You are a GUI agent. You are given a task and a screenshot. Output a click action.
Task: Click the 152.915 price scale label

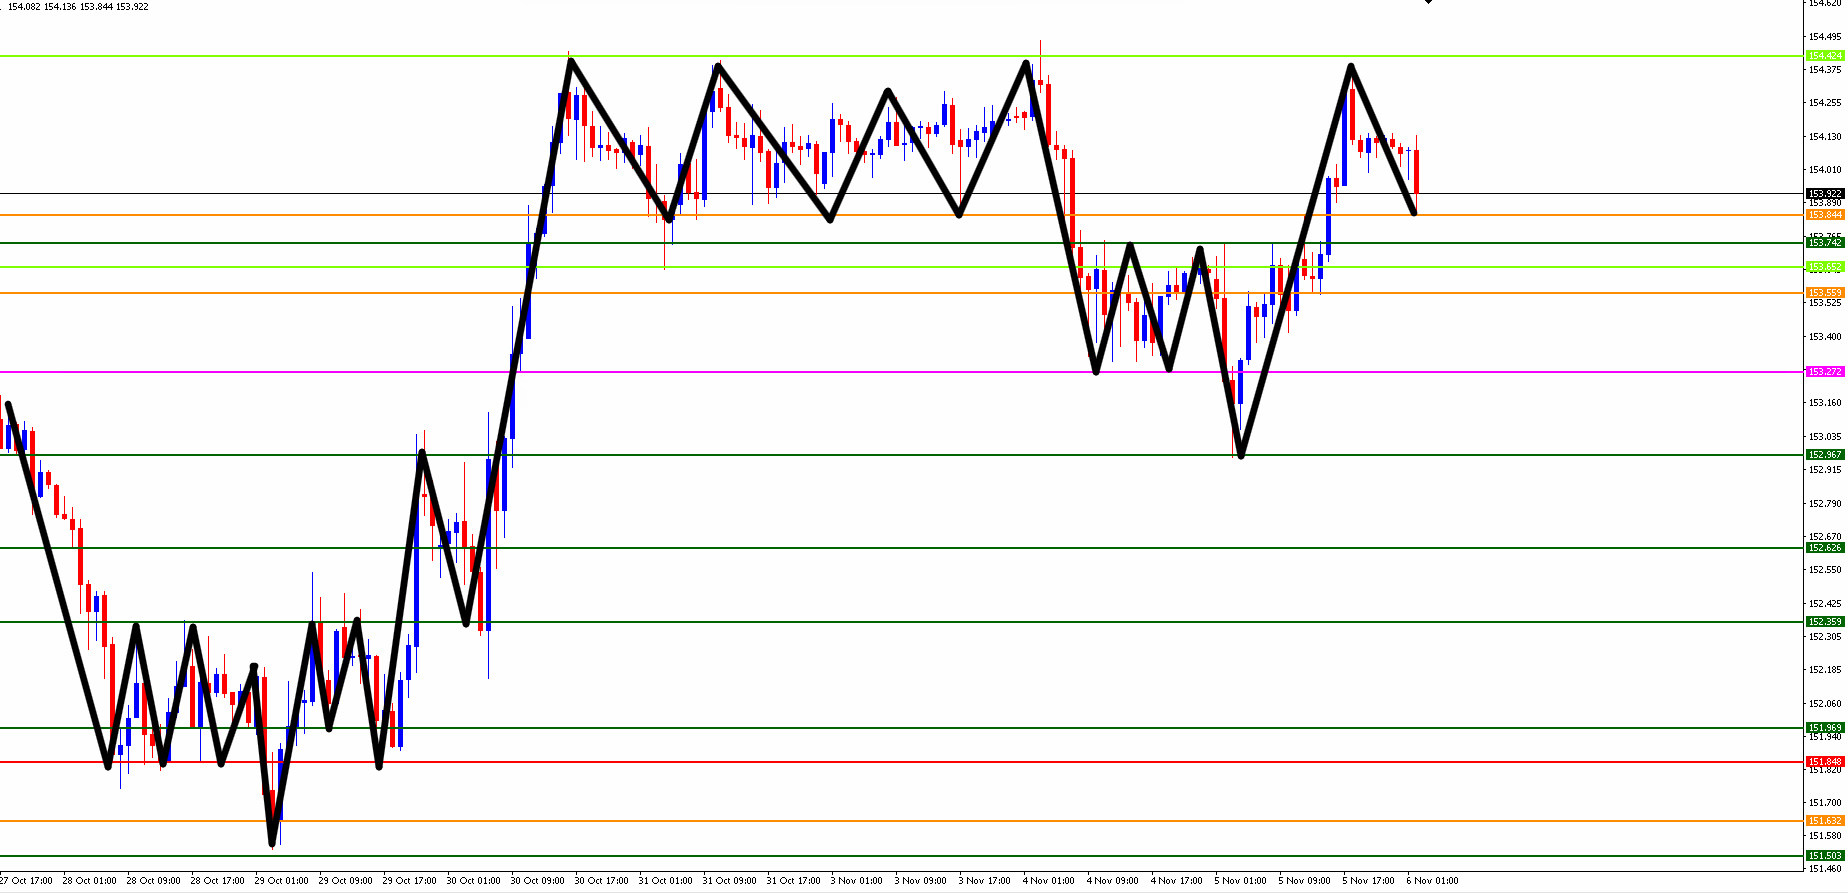click(1825, 470)
